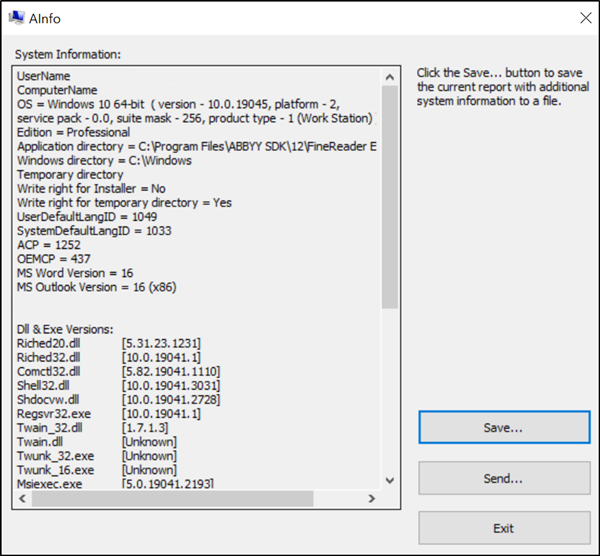Image resolution: width=600 pixels, height=556 pixels.
Task: Click the Twunk_16.exe entry
Action: [55, 470]
